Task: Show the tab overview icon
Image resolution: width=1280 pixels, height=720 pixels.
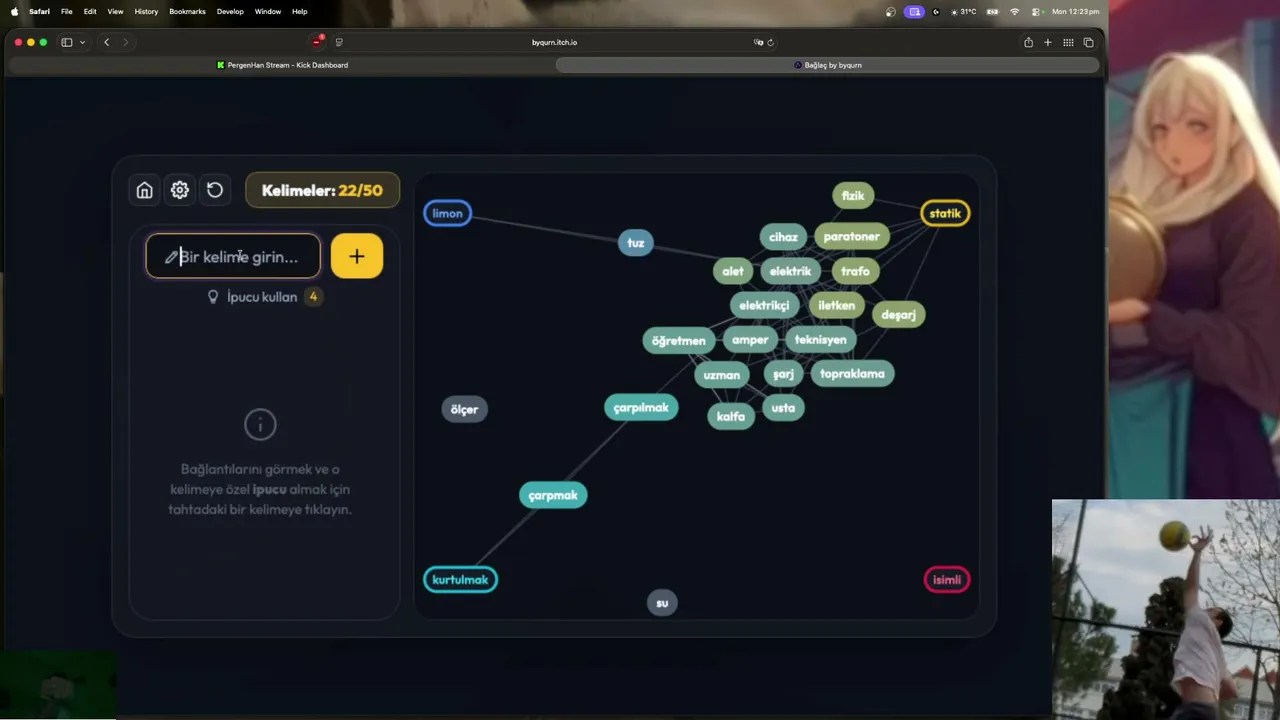Action: click(1088, 42)
